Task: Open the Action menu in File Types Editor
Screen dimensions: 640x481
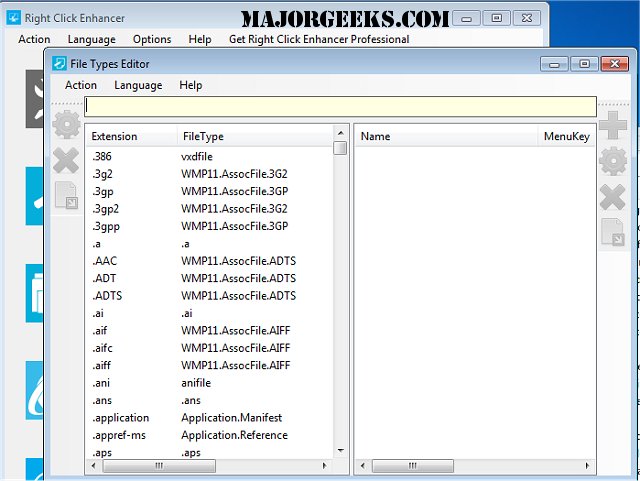Action: click(x=81, y=85)
